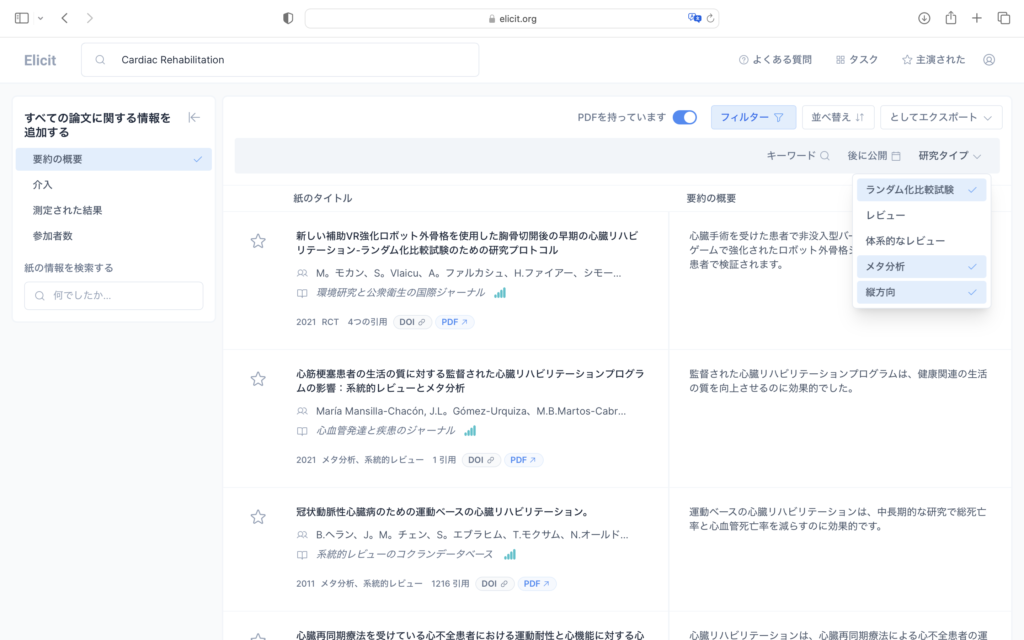
Task: Open the タスク menu item
Action: pos(856,59)
